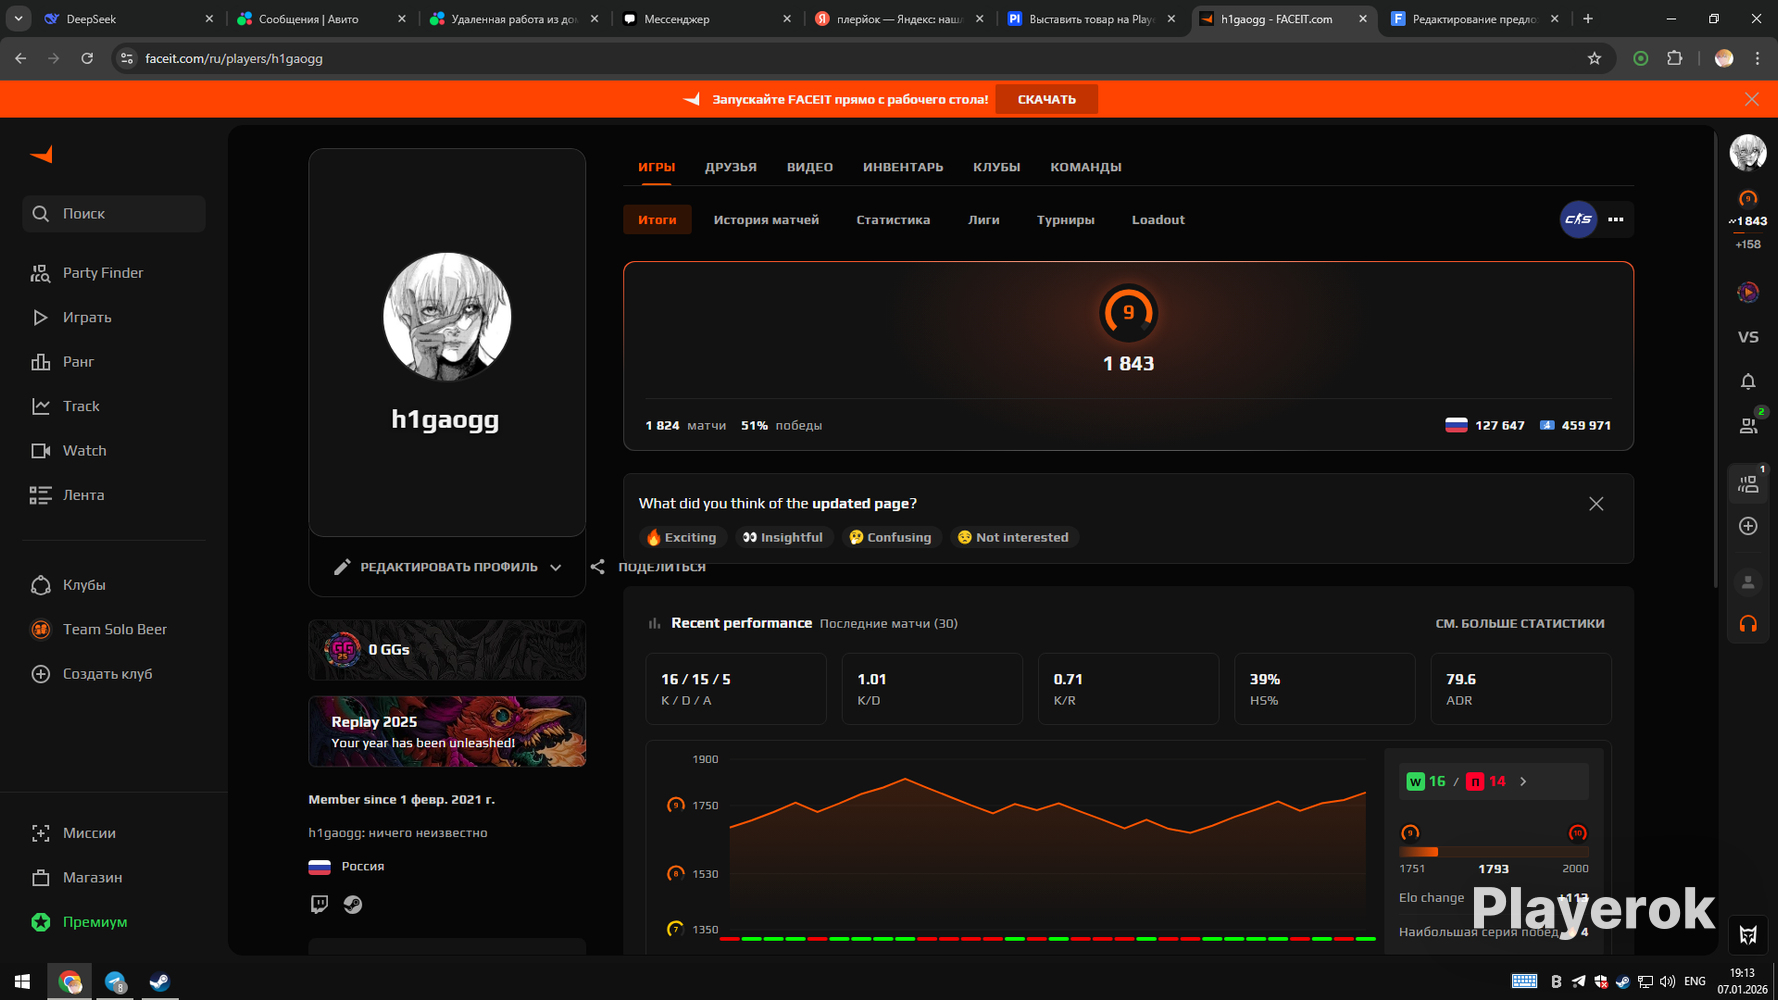
Task: Choose the Confusing feedback option
Action: [x=890, y=537]
